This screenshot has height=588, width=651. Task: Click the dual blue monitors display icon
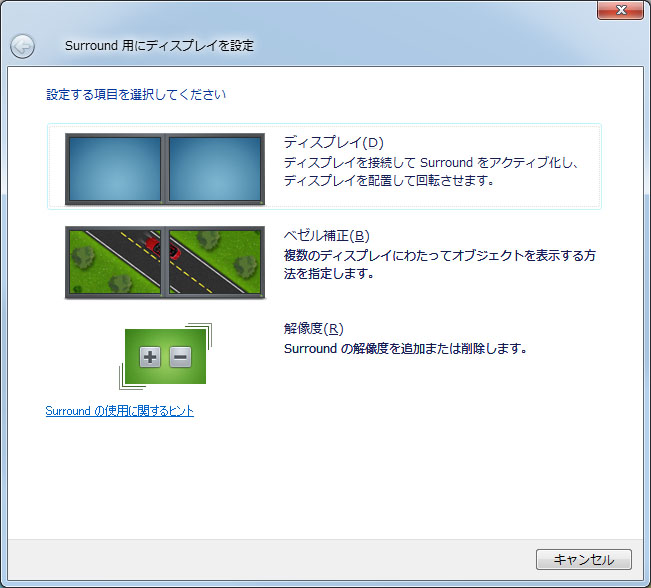click(165, 169)
